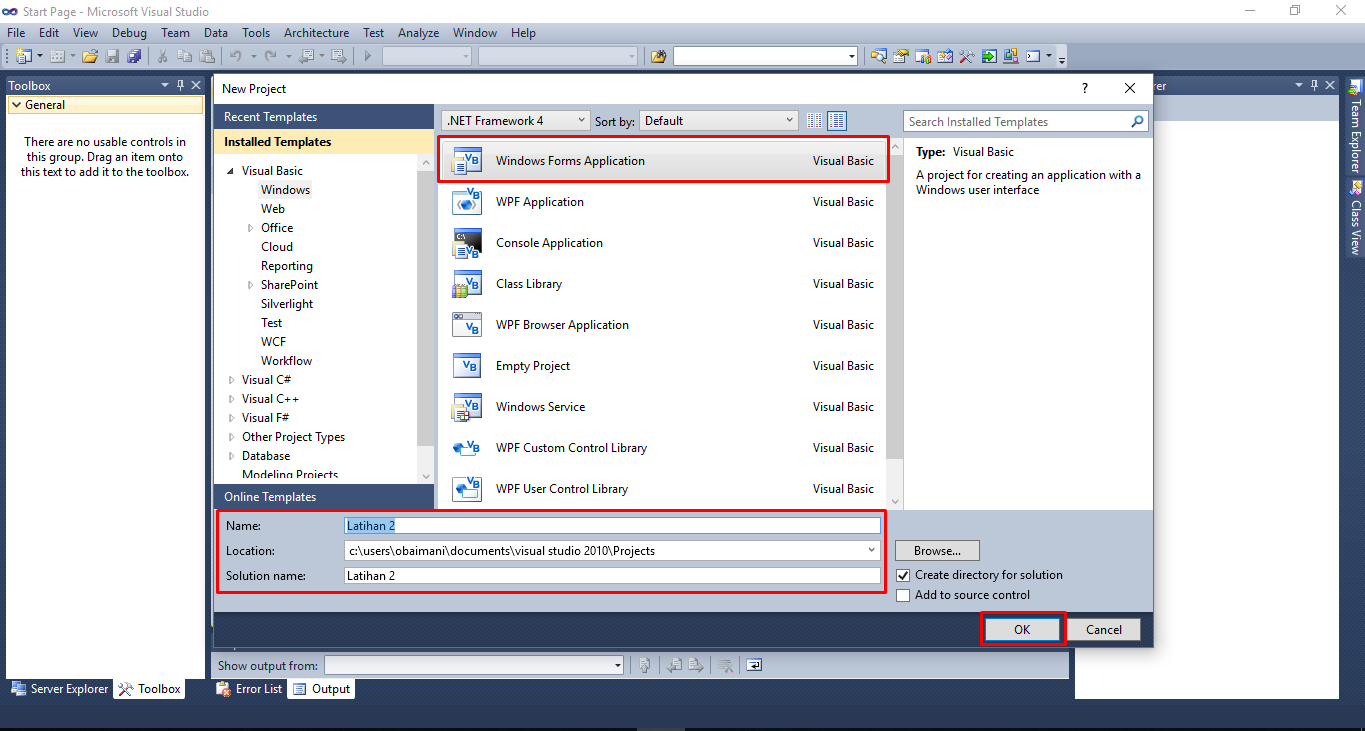1365x731 pixels.
Task: Select the WPF Application template
Action: (x=662, y=202)
